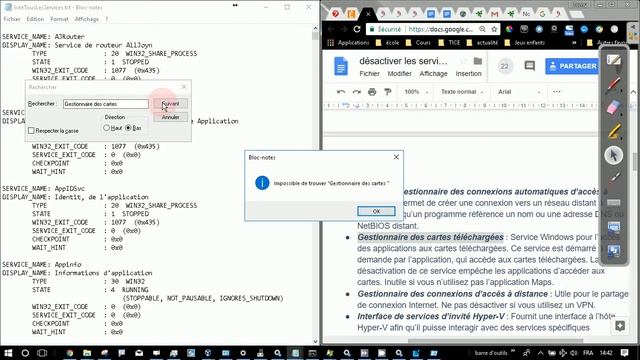The height and width of the screenshot is (360, 640).
Task: Open the TICE bookmark folder
Action: pos(450,42)
